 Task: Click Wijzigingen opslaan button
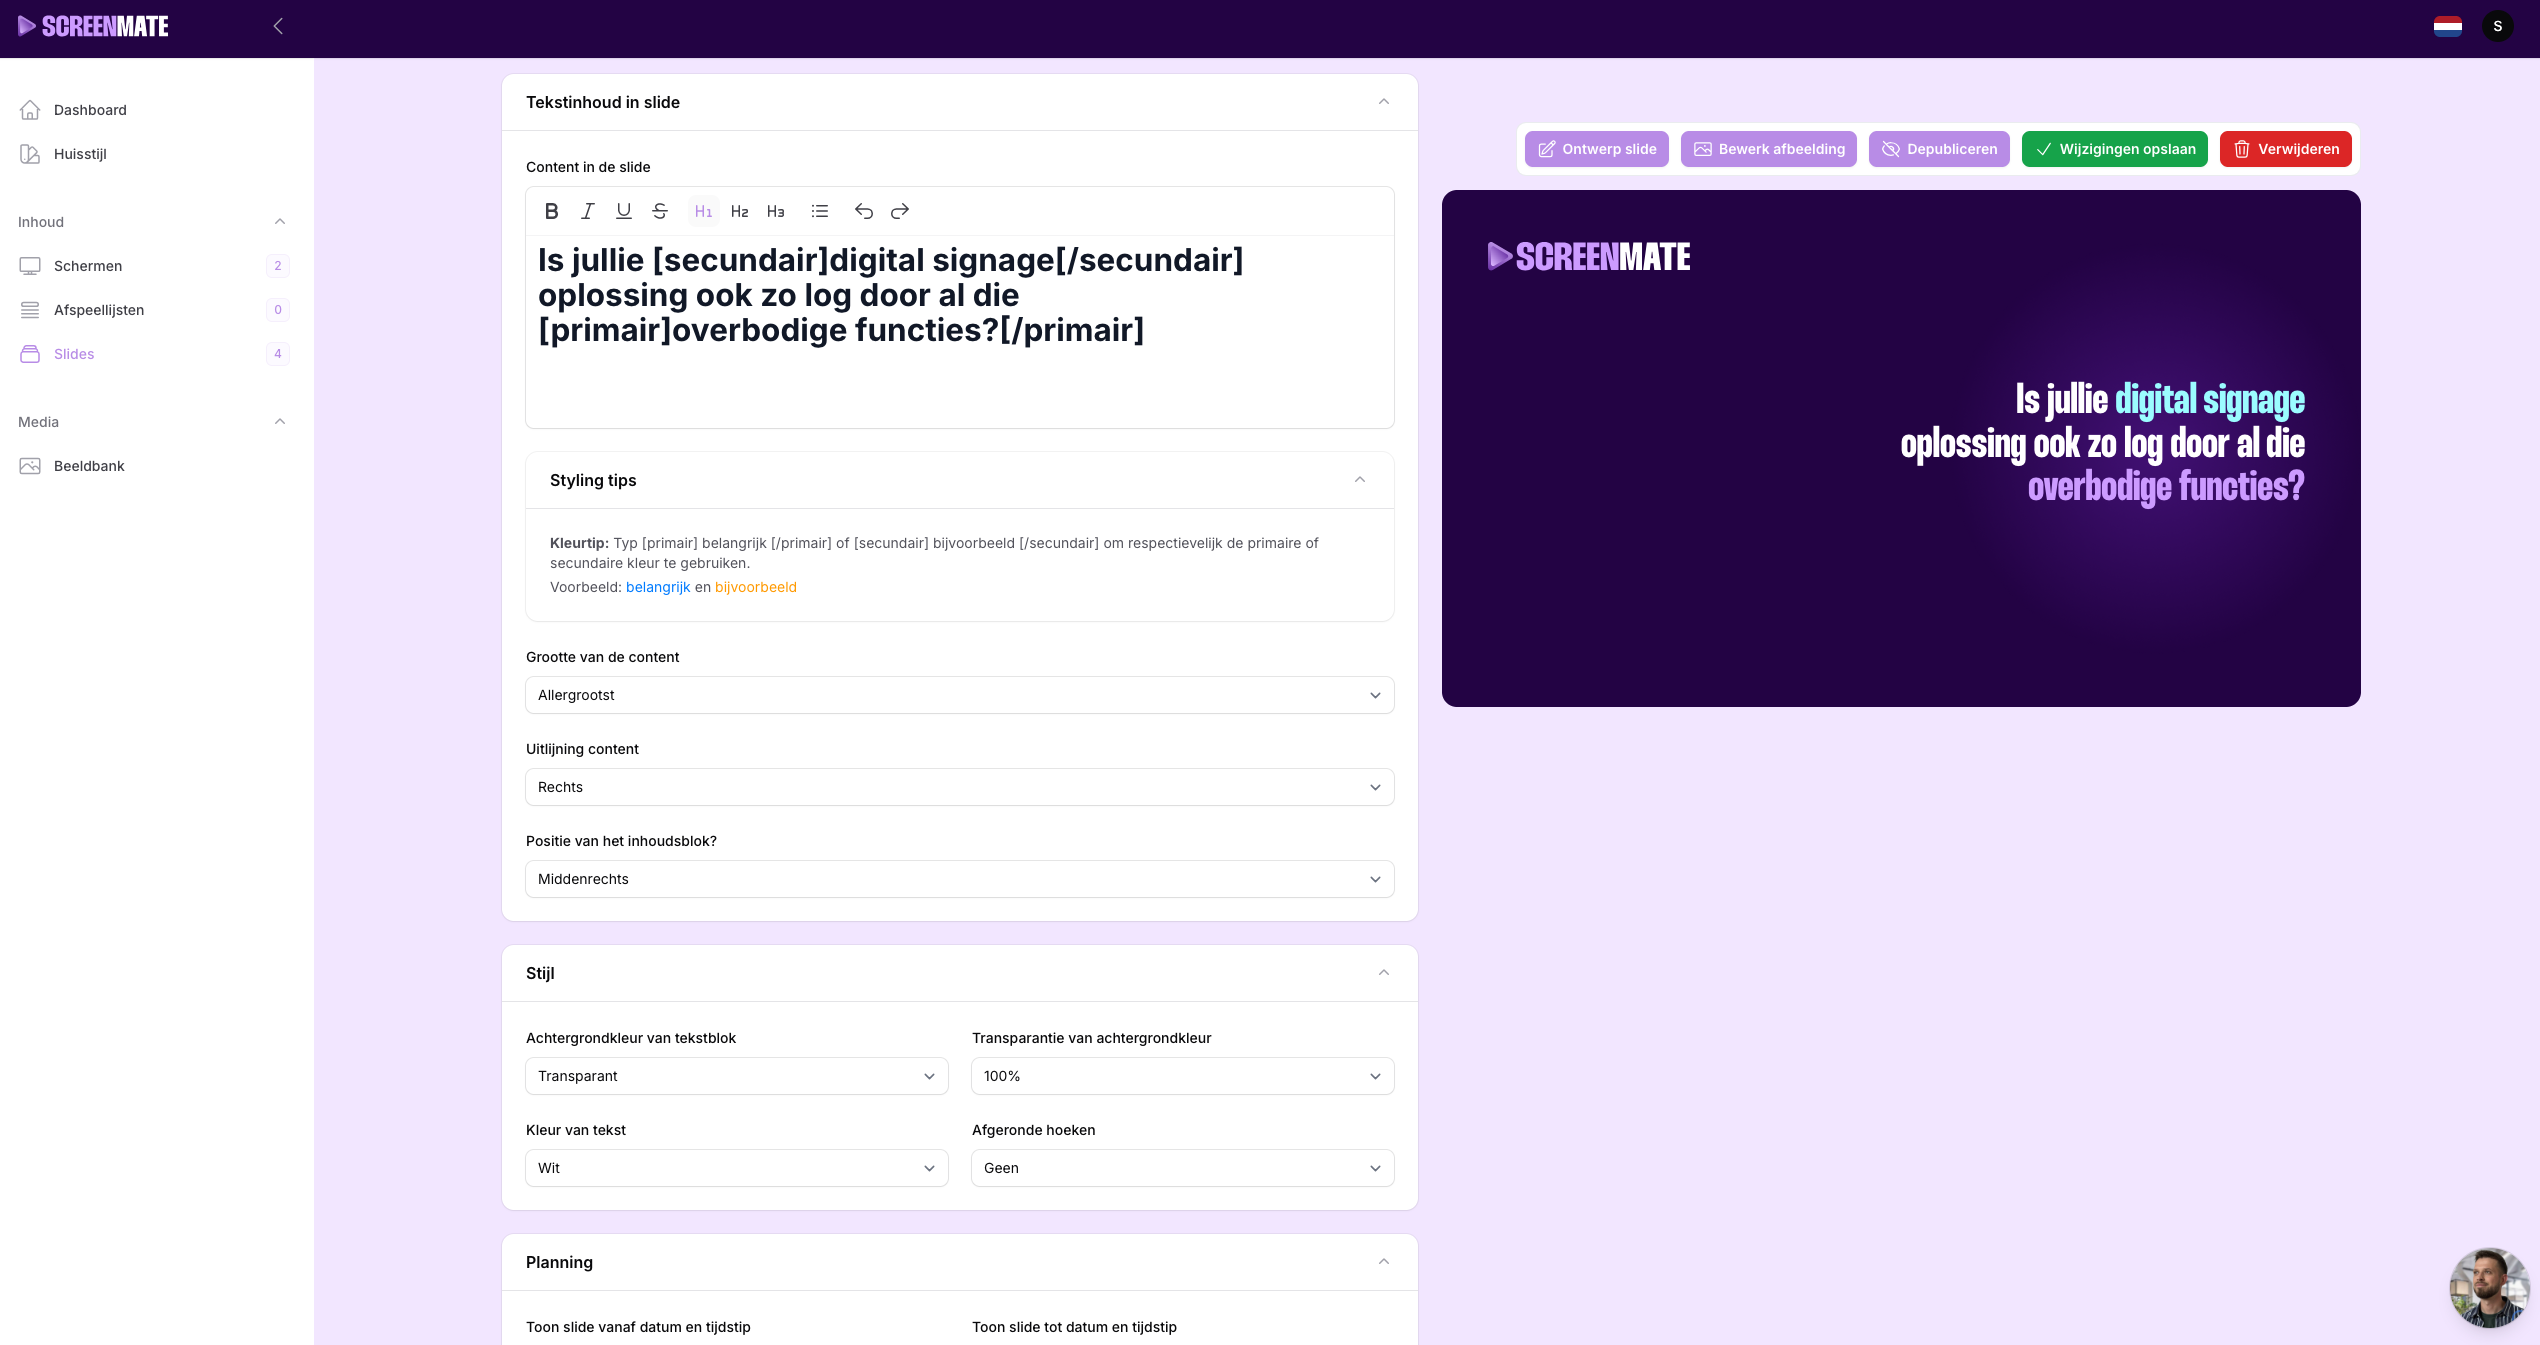click(2114, 149)
